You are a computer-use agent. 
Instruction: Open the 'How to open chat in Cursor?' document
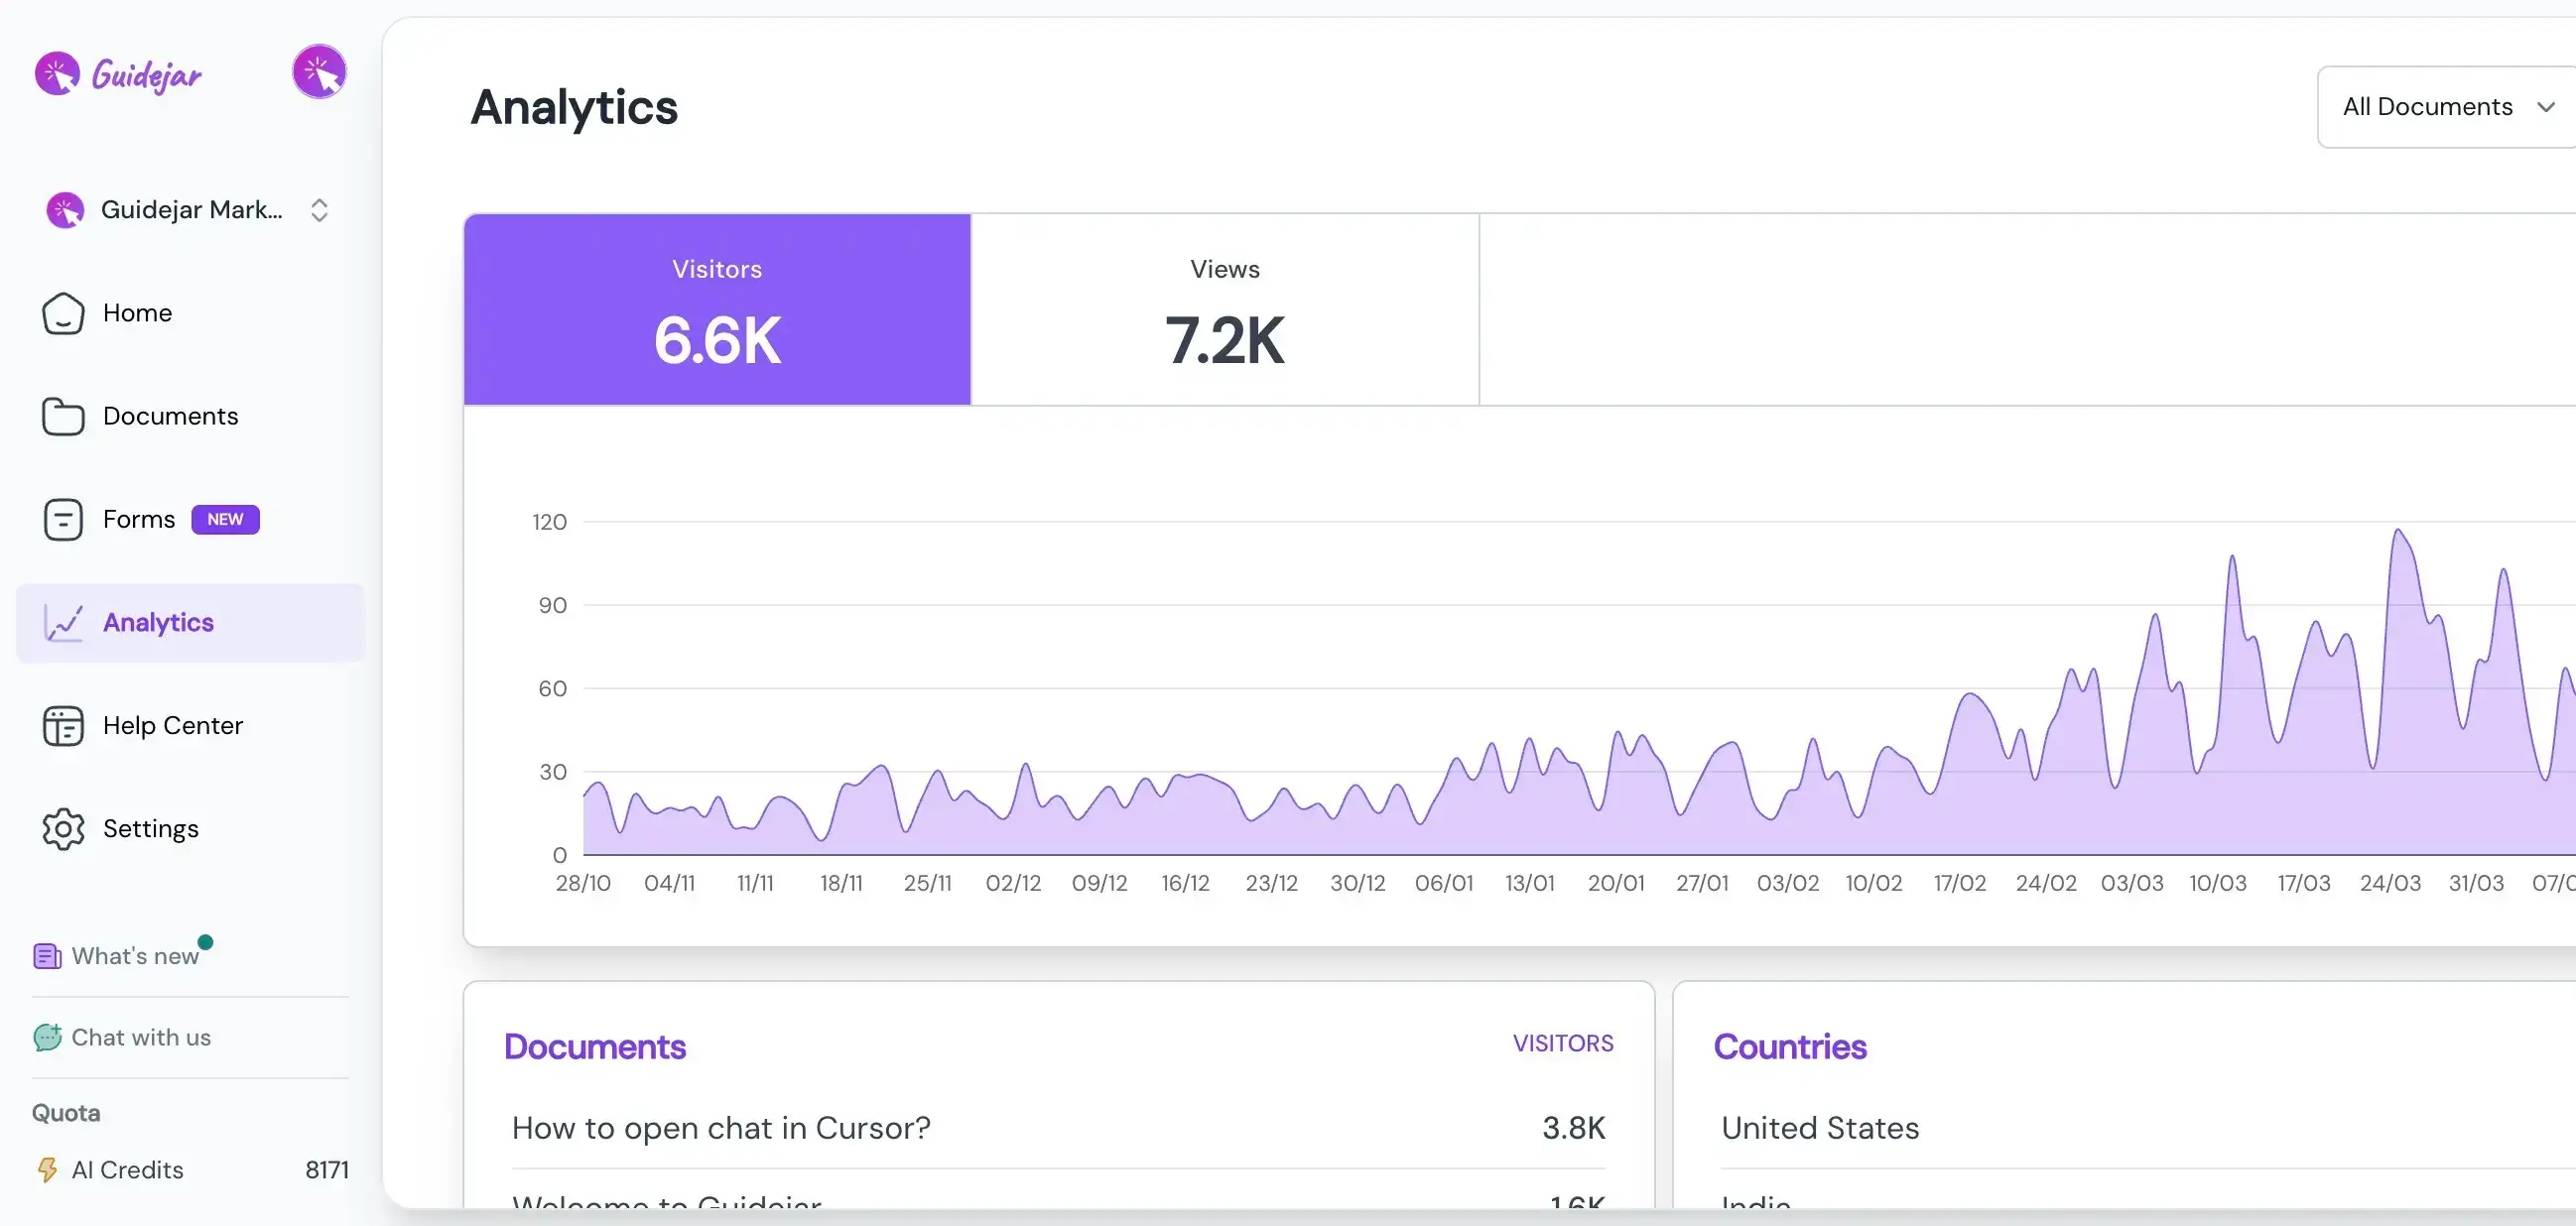click(719, 1128)
